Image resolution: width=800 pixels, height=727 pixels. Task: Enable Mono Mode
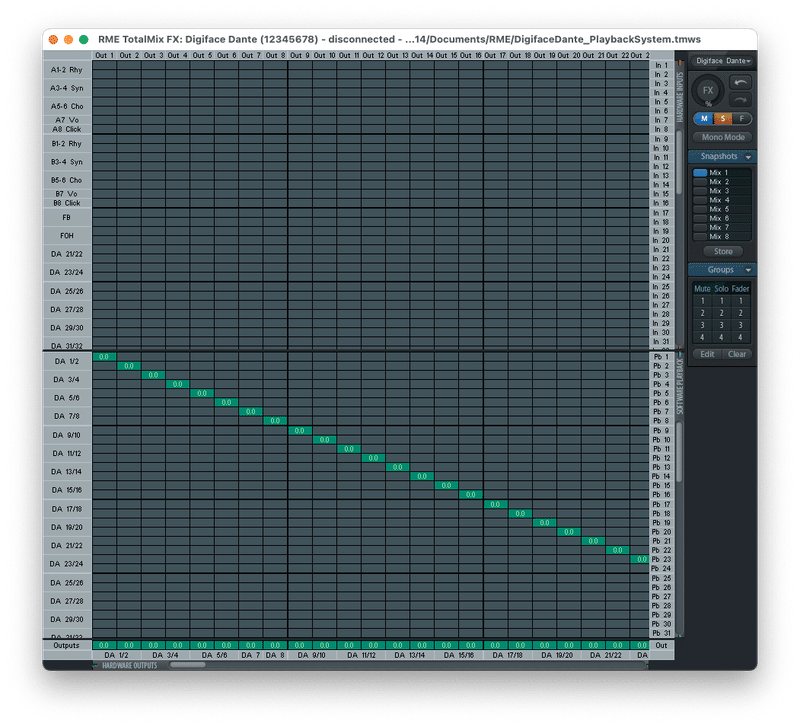click(722, 137)
